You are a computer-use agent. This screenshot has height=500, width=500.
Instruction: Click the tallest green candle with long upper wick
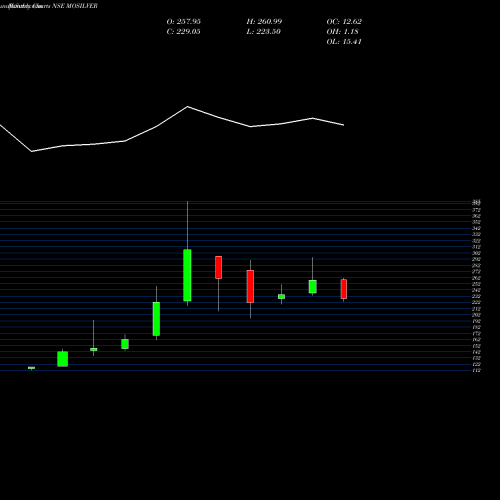[x=187, y=275]
